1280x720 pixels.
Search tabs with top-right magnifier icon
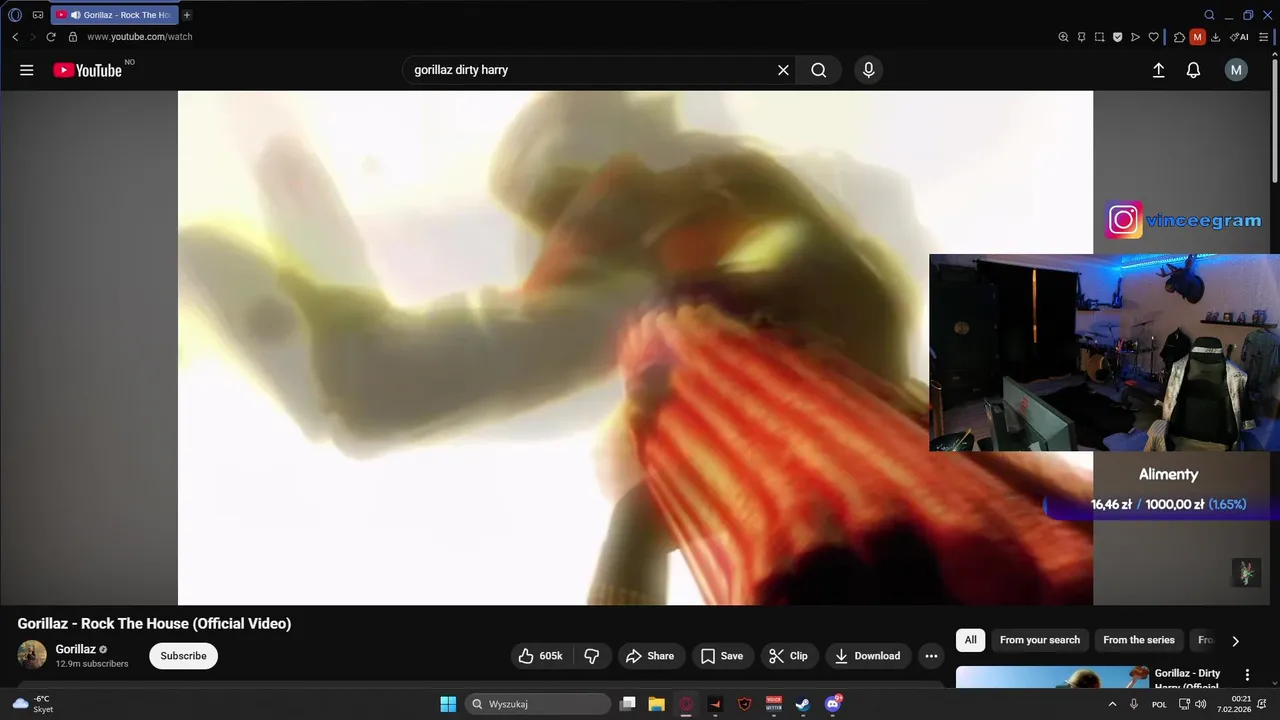coord(1209,15)
